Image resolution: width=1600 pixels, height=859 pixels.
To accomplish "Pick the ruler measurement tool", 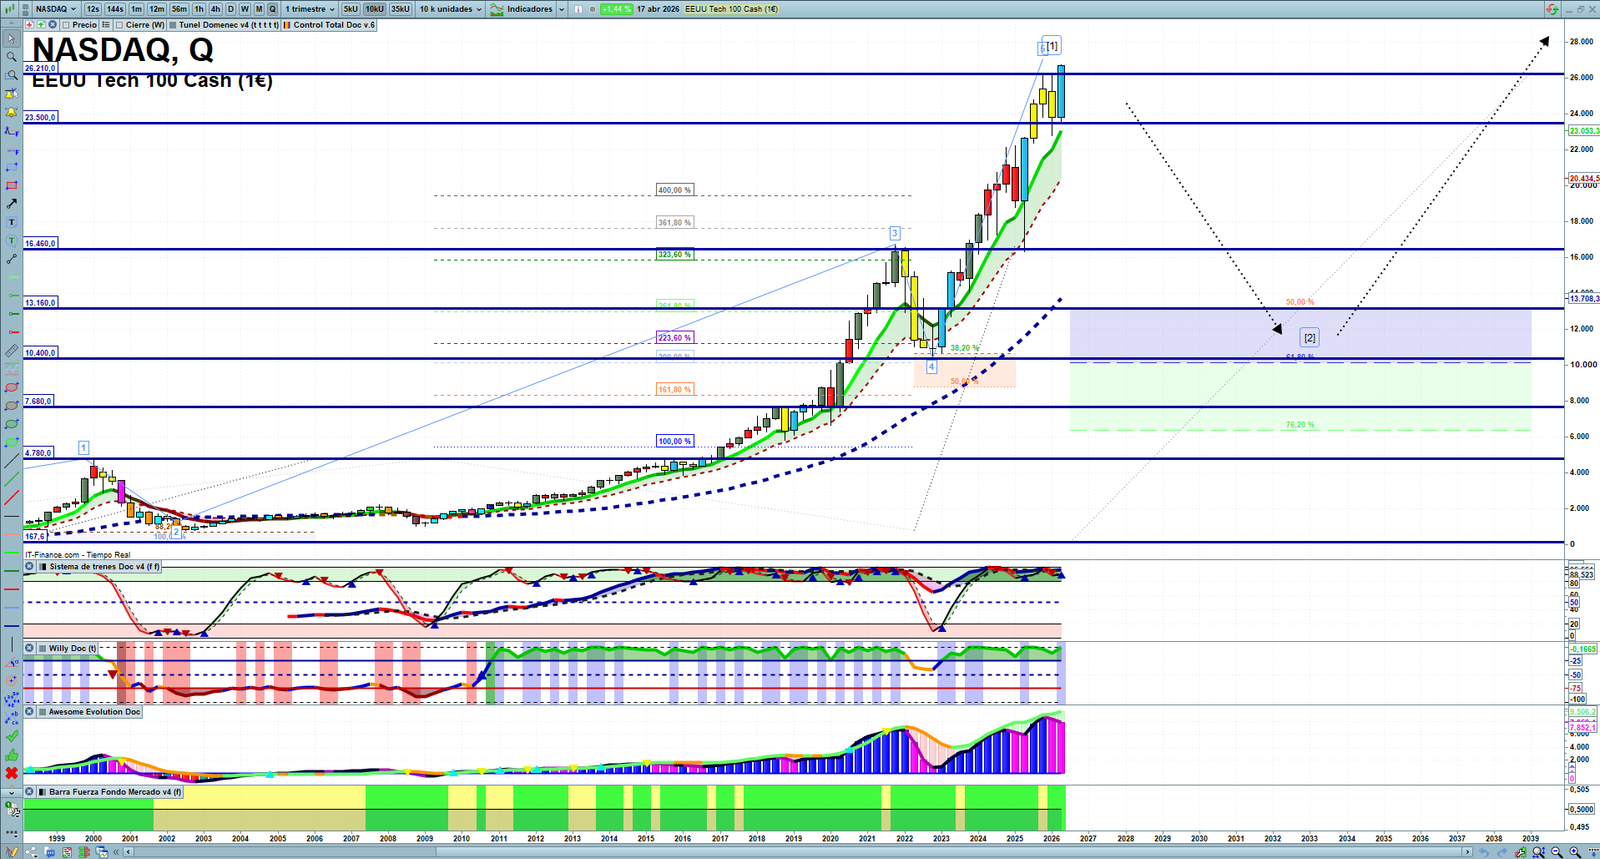I will 11,351.
